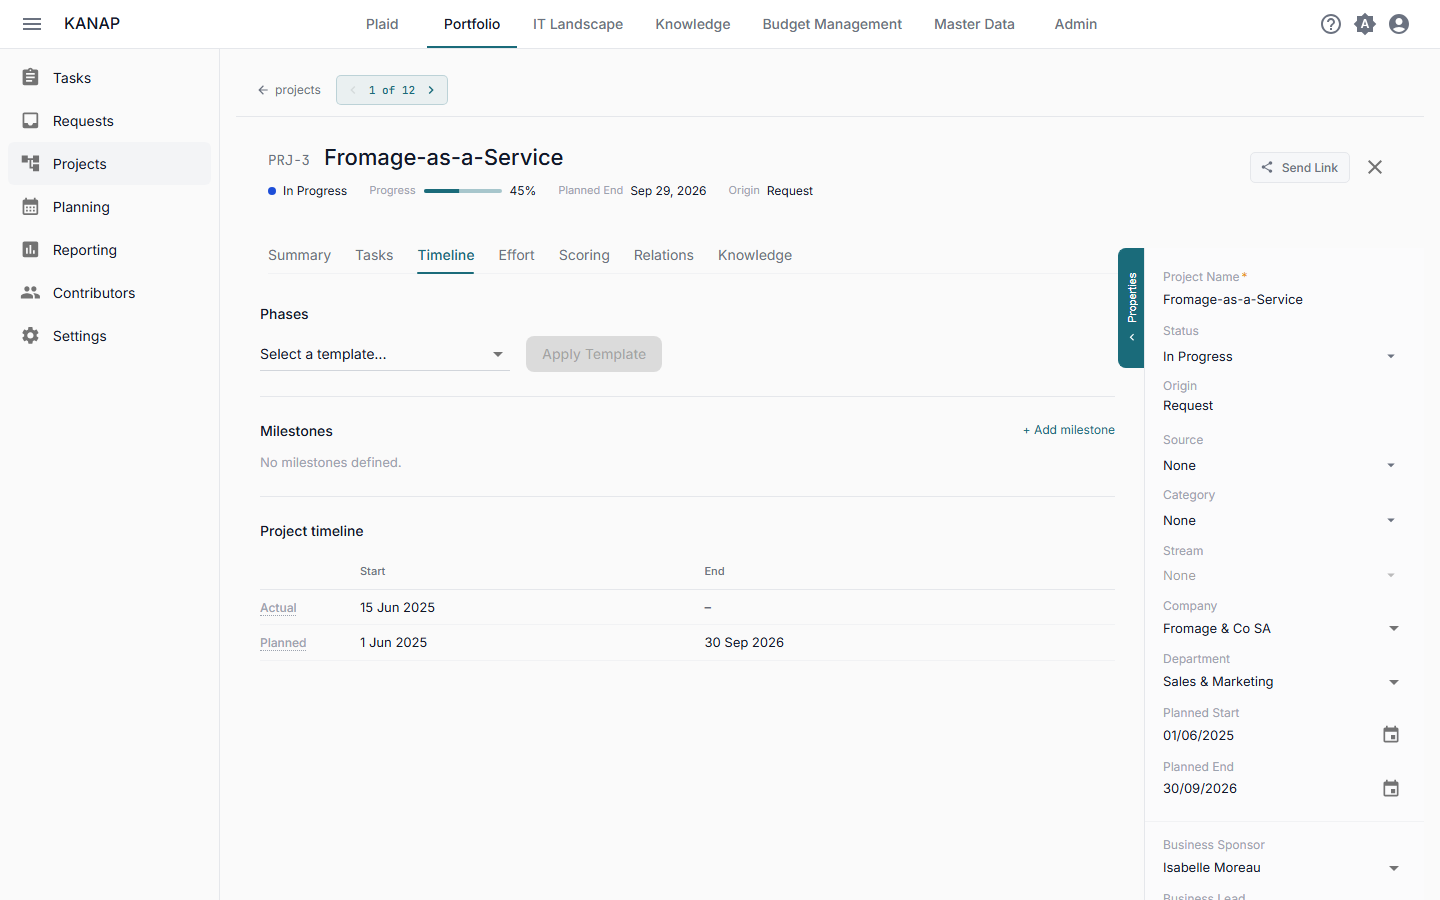Click Add milestone link
The width and height of the screenshot is (1440, 900).
point(1069,430)
